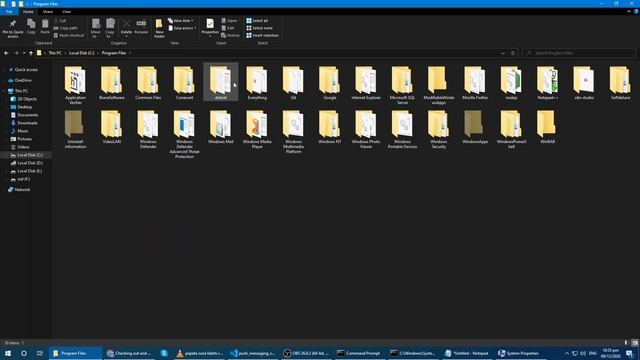Click This PC in address breadcrumb

coord(55,53)
